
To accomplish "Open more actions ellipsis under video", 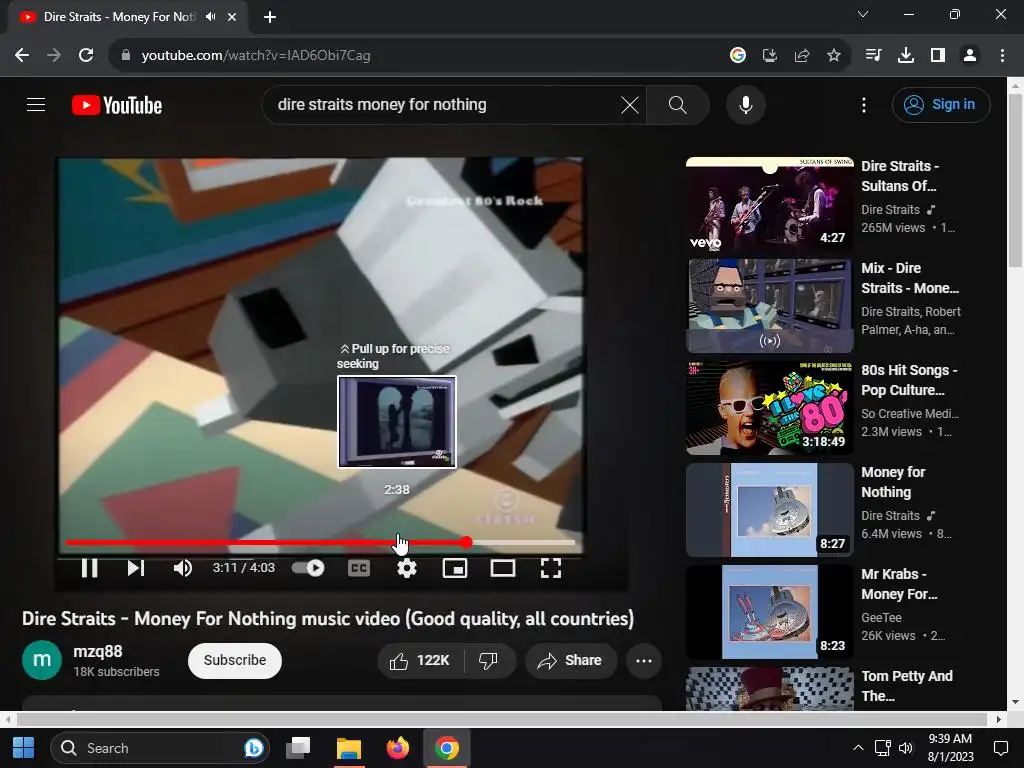I will [644, 661].
